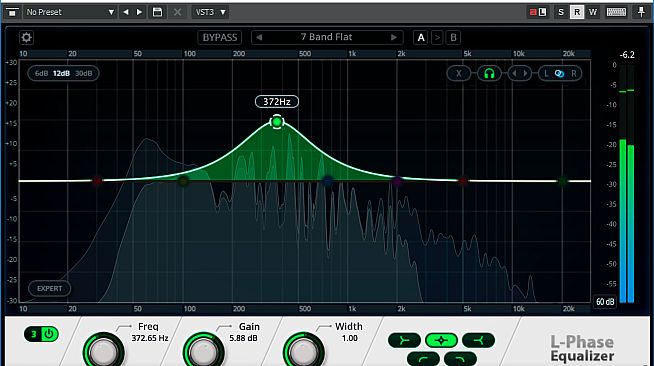Click the output level meter bars
The width and height of the screenshot is (654, 366).
tap(627, 183)
